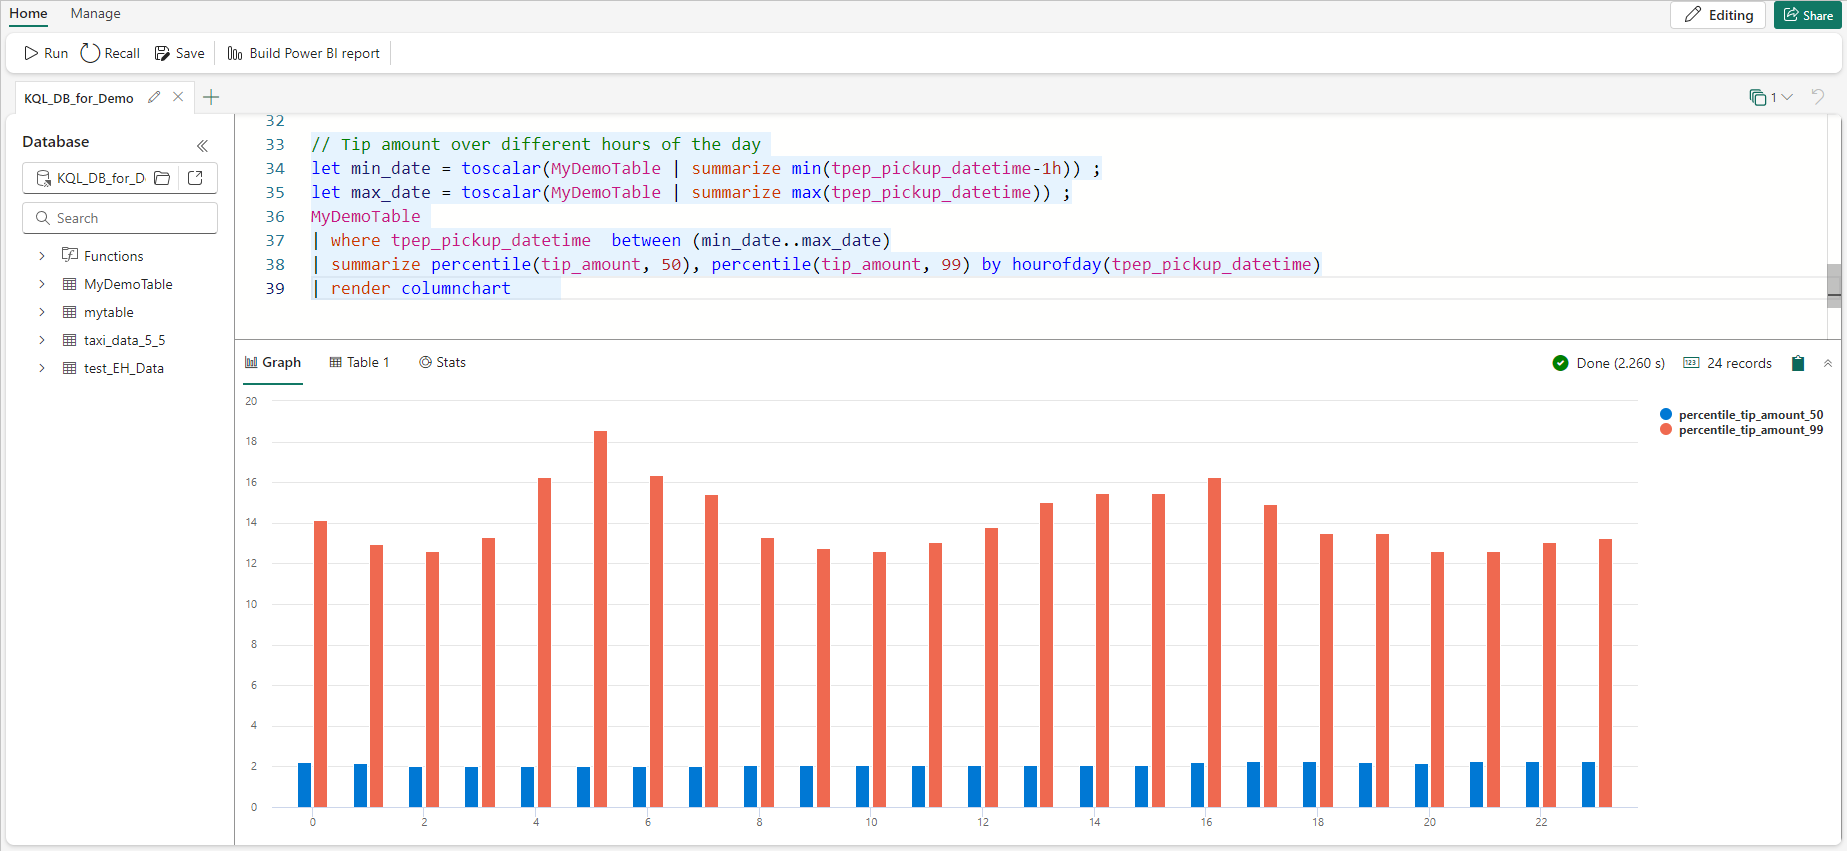Open the Graph results tab
The image size is (1847, 851).
point(273,362)
